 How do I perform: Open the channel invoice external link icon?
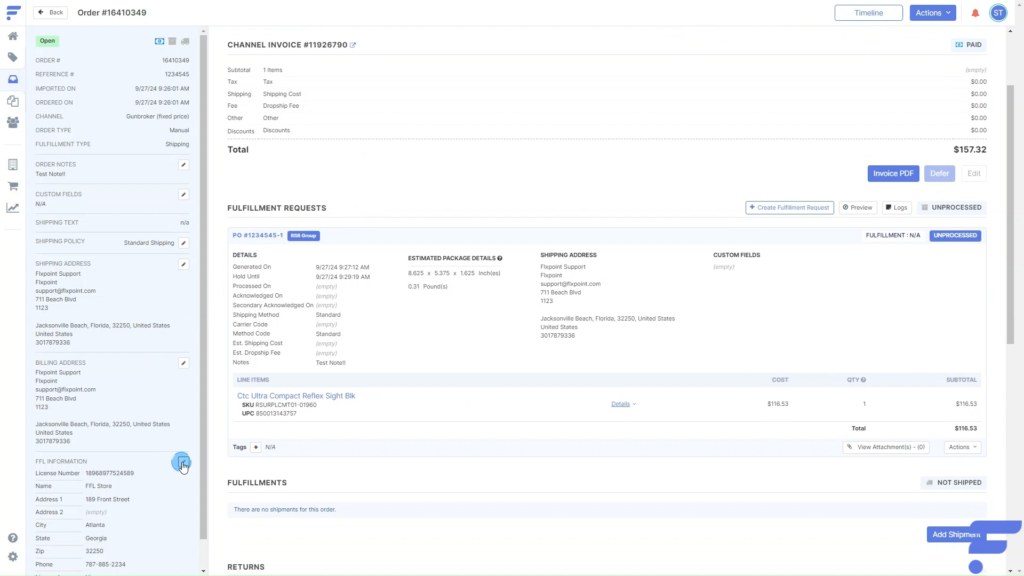tap(353, 45)
